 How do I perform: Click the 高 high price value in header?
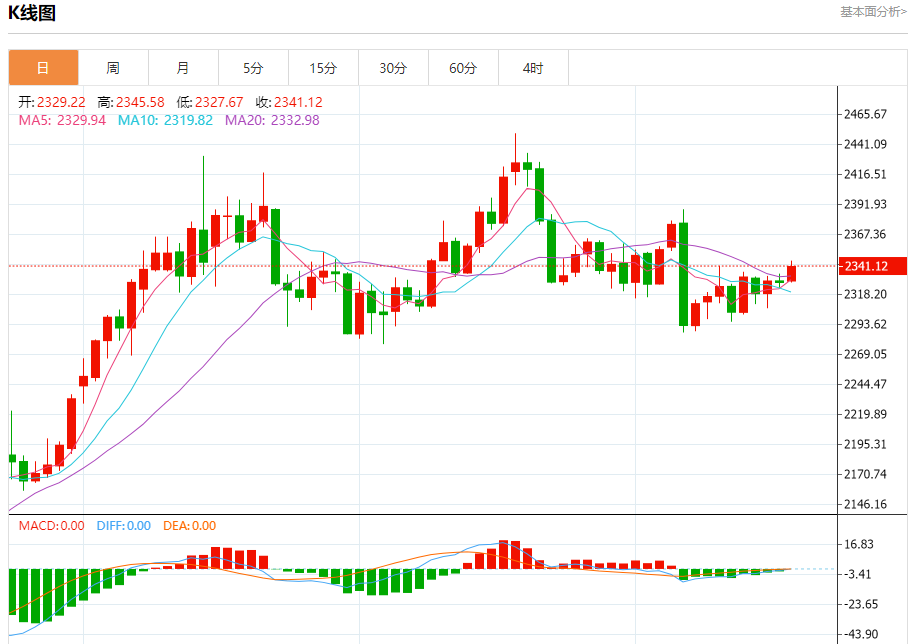pos(140,102)
